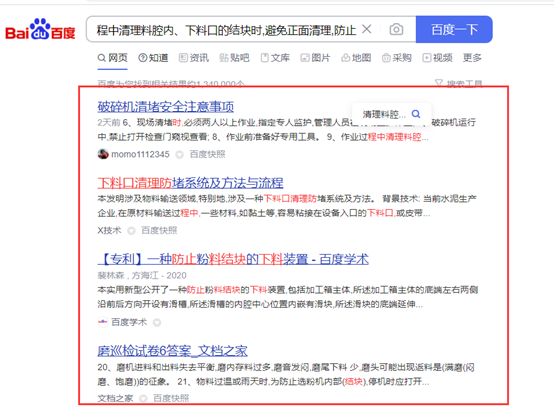
Task: Select the 网页 tab
Action: [112, 58]
